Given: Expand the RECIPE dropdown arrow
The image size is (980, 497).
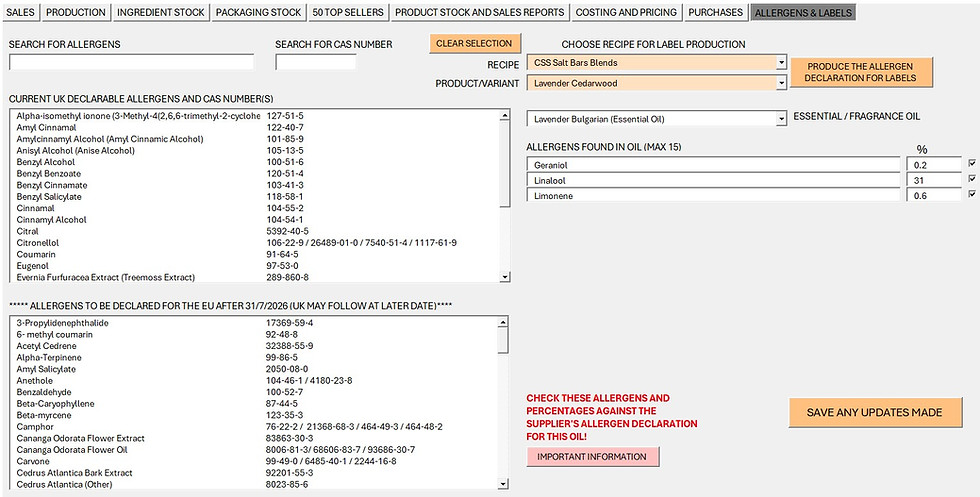Looking at the screenshot, I should [x=781, y=63].
